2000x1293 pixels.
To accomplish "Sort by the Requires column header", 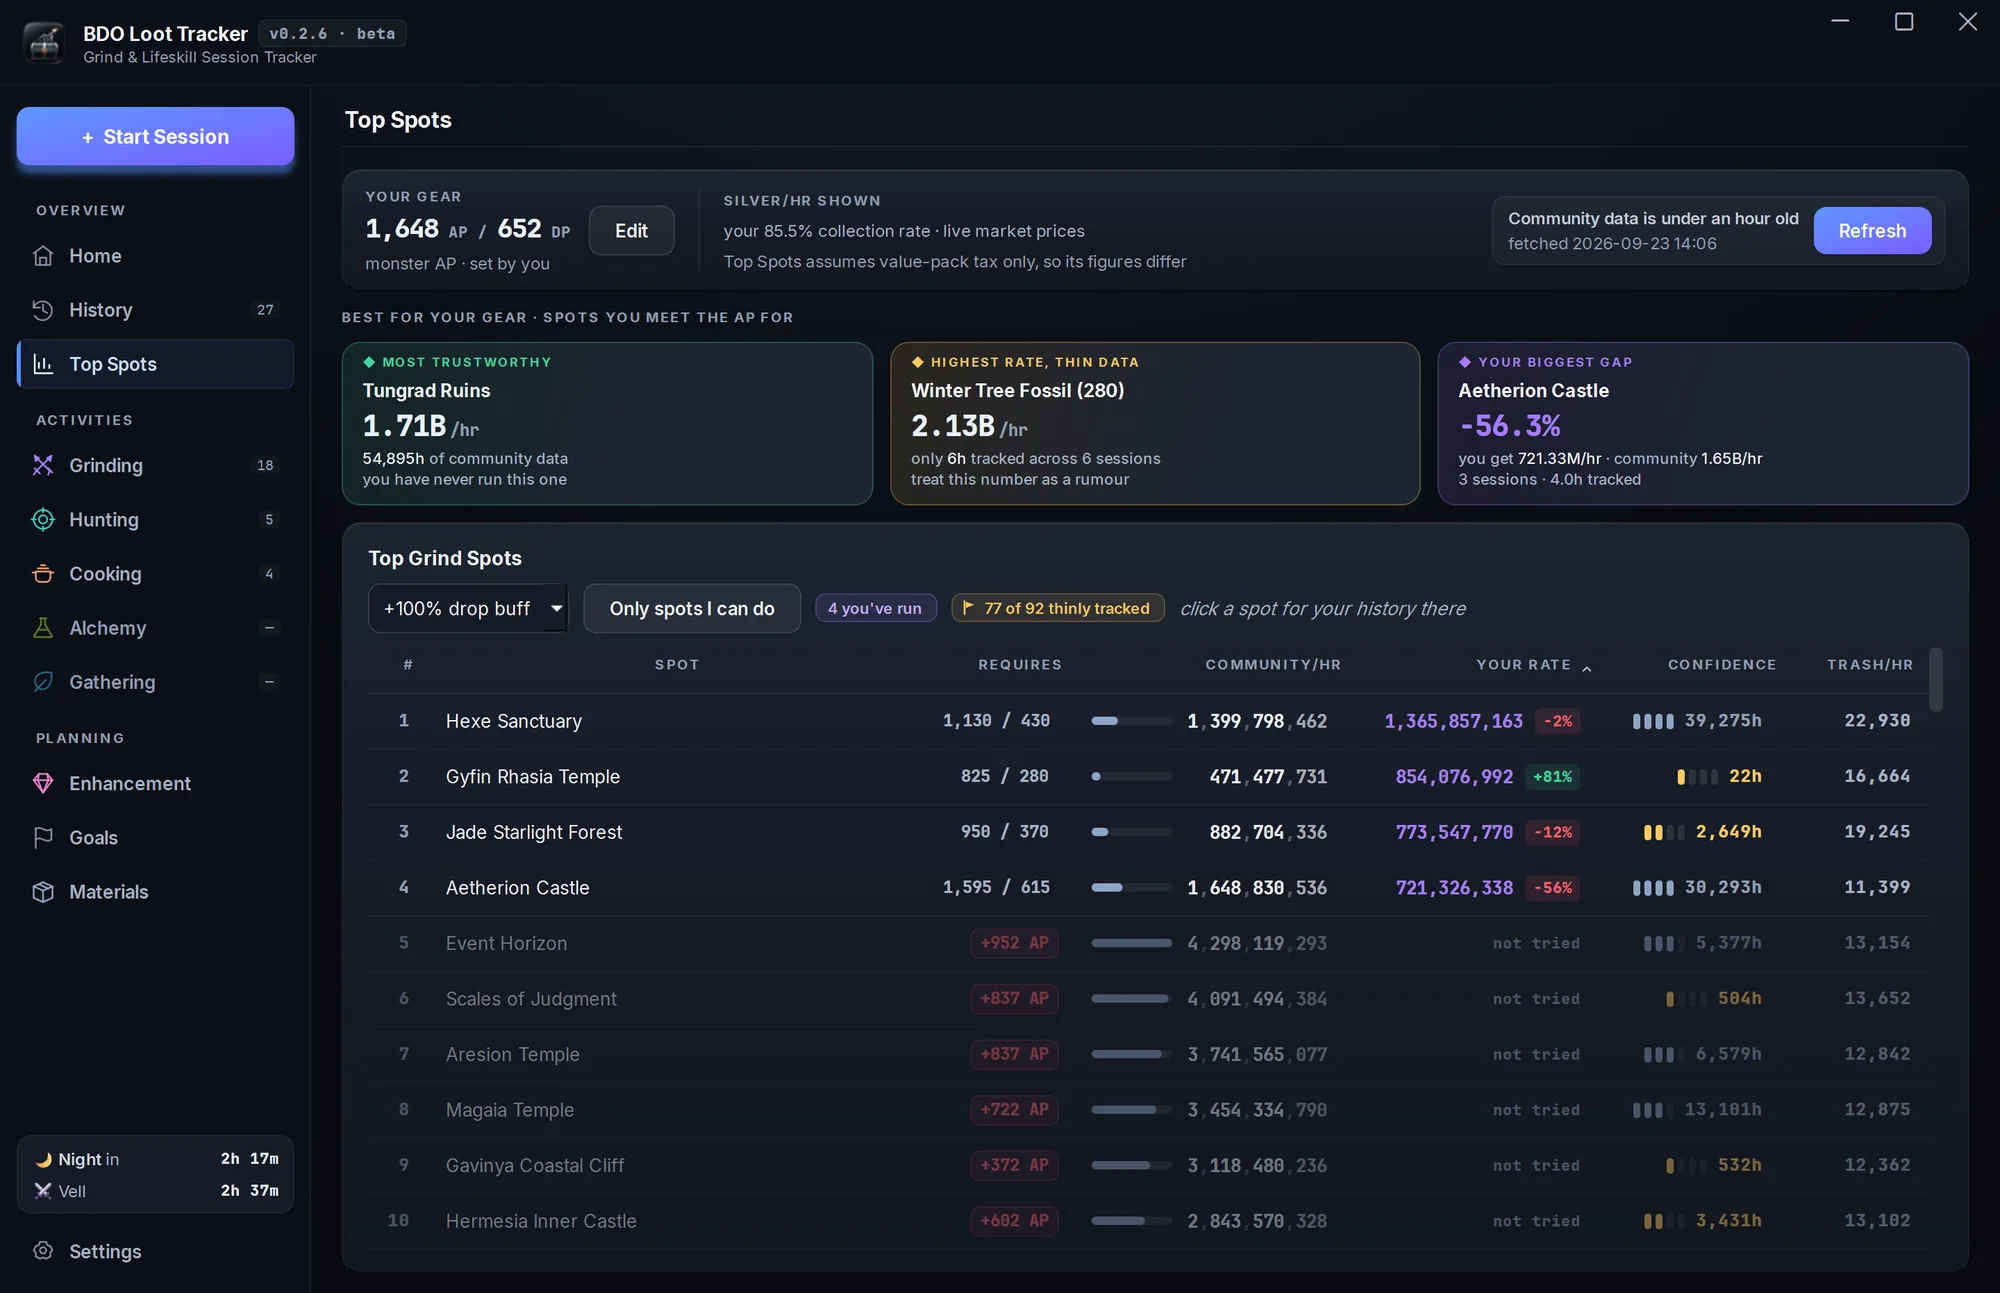I will tap(1020, 665).
